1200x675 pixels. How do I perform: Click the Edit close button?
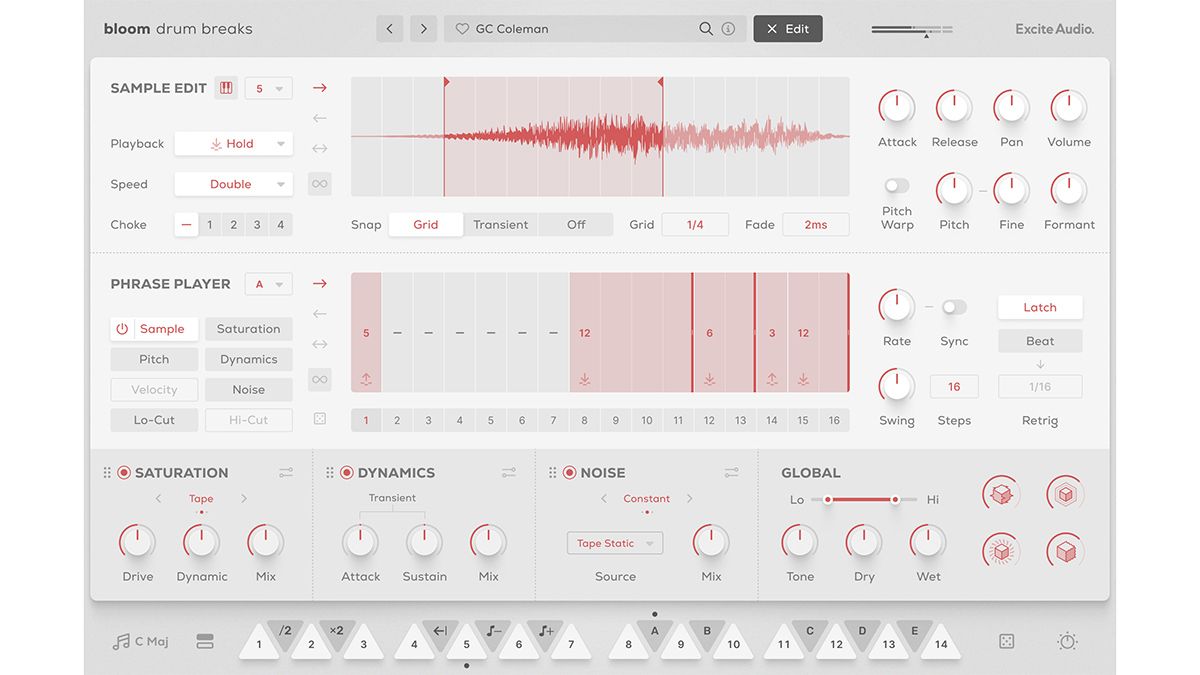pos(788,29)
